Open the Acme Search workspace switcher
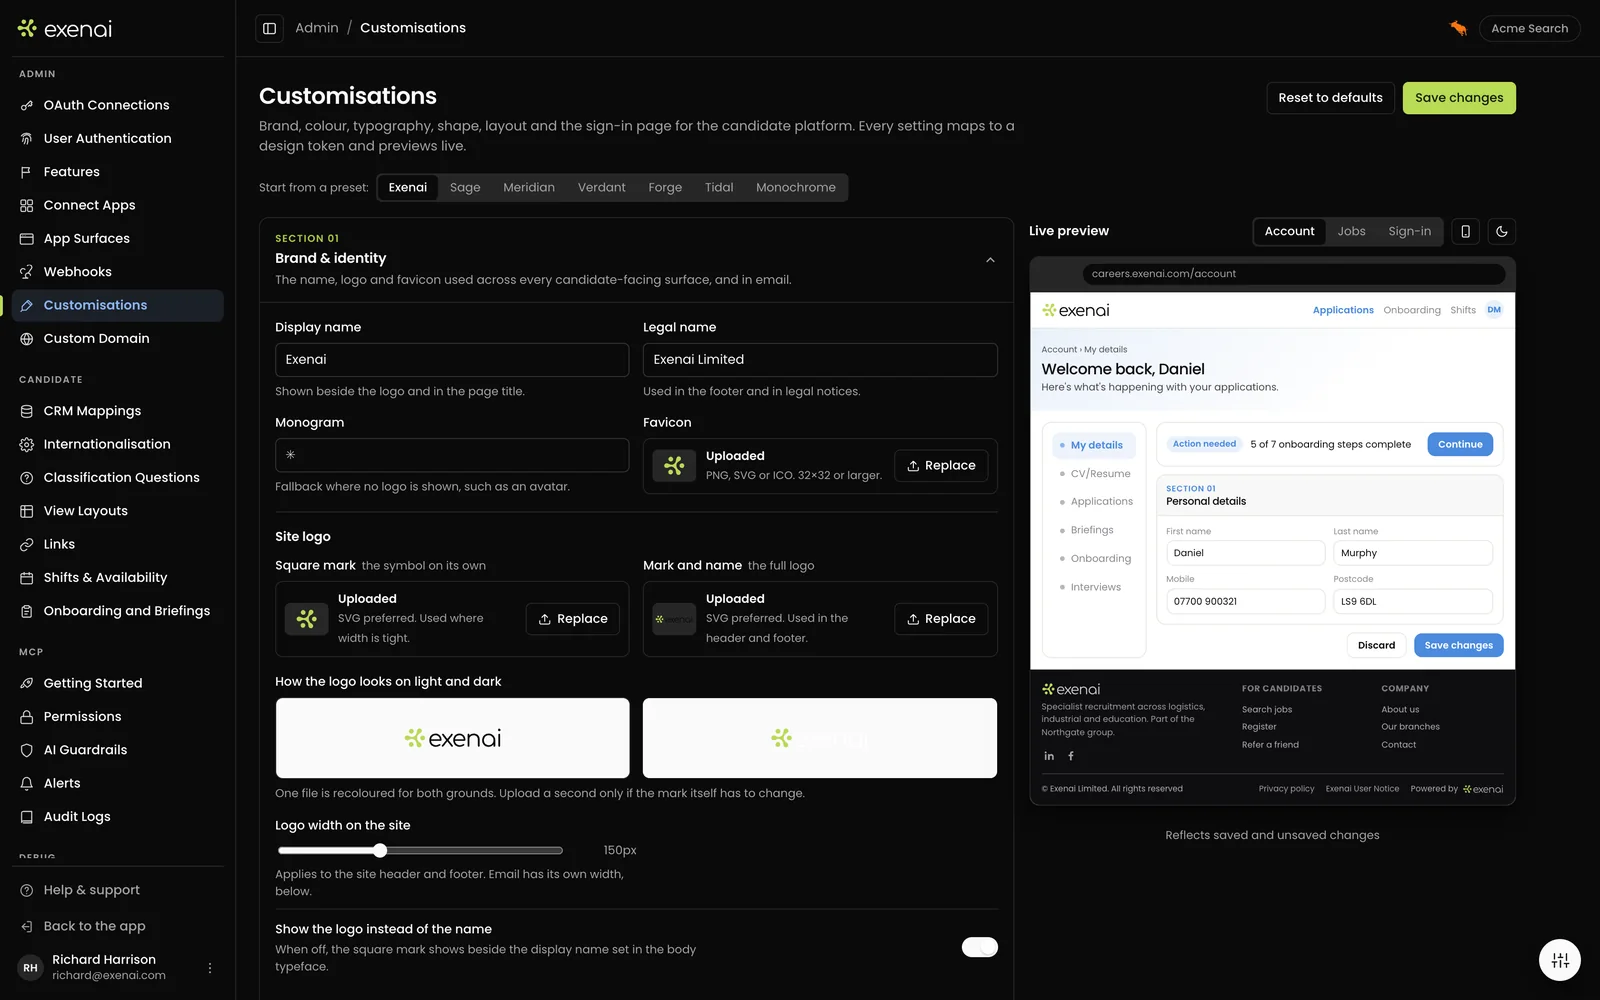 [x=1530, y=28]
